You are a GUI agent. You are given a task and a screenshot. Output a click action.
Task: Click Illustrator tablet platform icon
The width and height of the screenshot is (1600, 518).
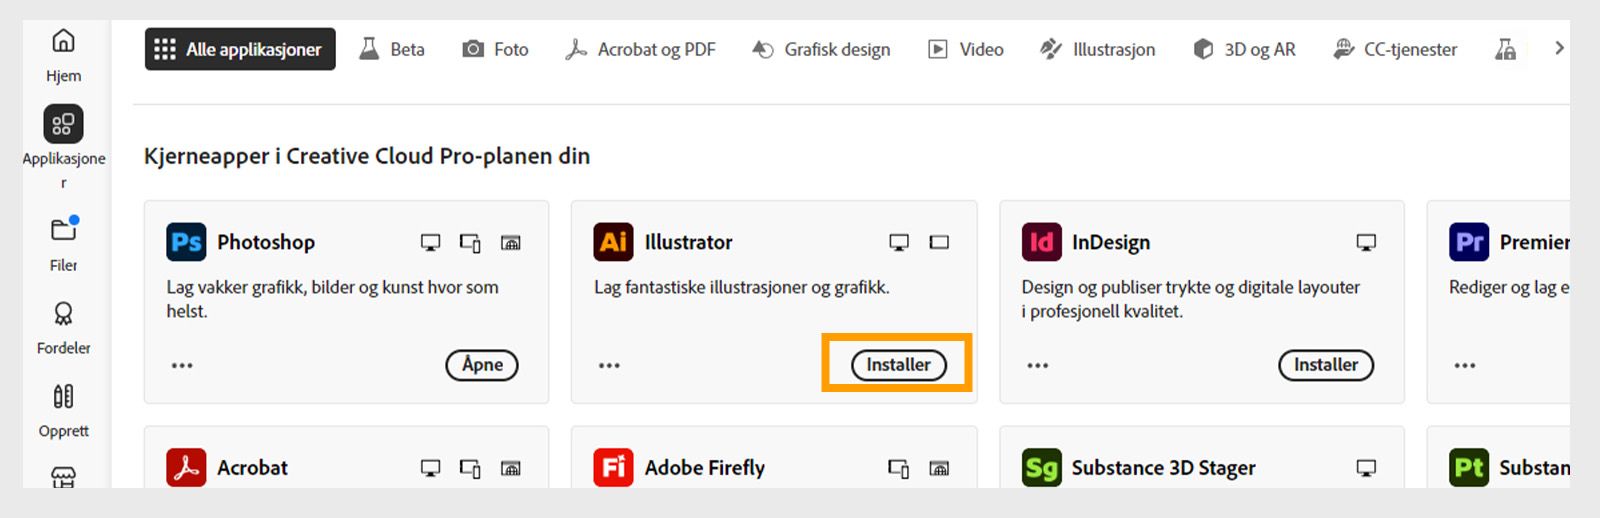point(939,242)
